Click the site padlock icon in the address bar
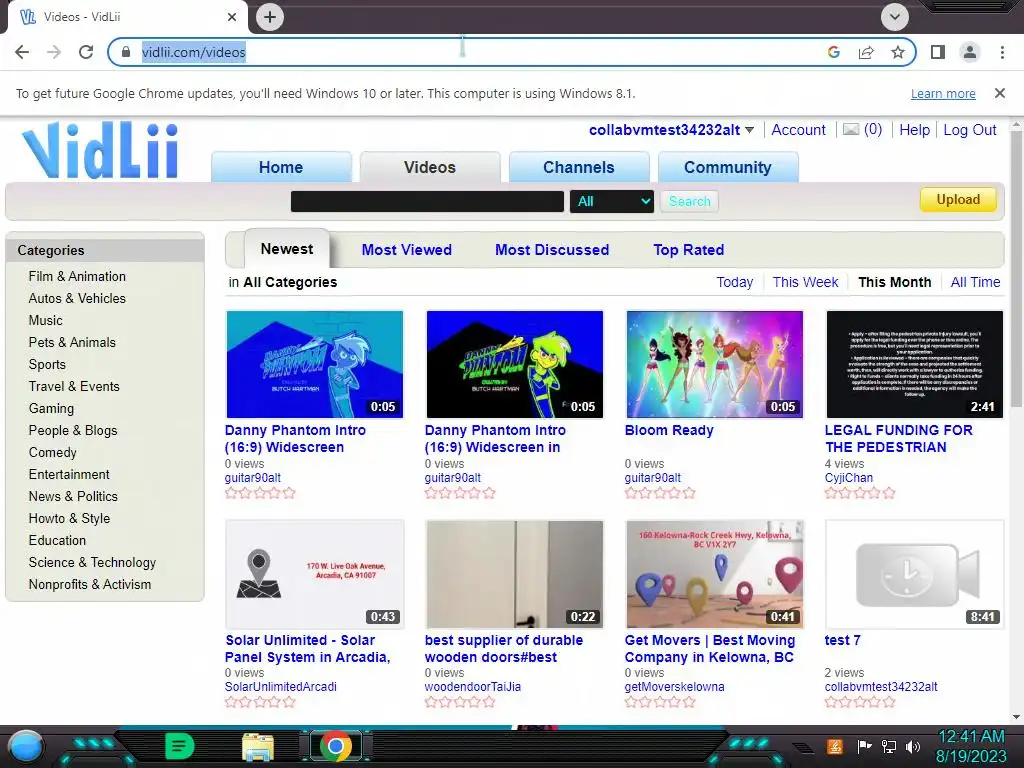The width and height of the screenshot is (1024, 768). pyautogui.click(x=126, y=52)
